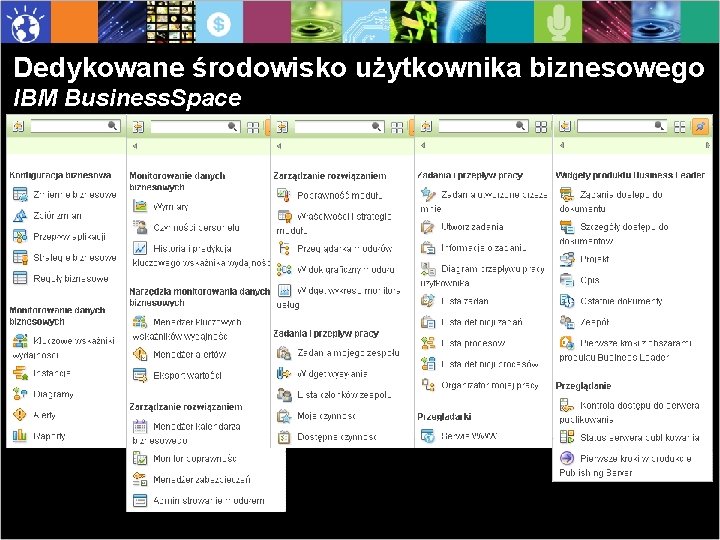Select the Zbiór zmian widget icon
The width and height of the screenshot is (720, 540).
tap(20, 215)
